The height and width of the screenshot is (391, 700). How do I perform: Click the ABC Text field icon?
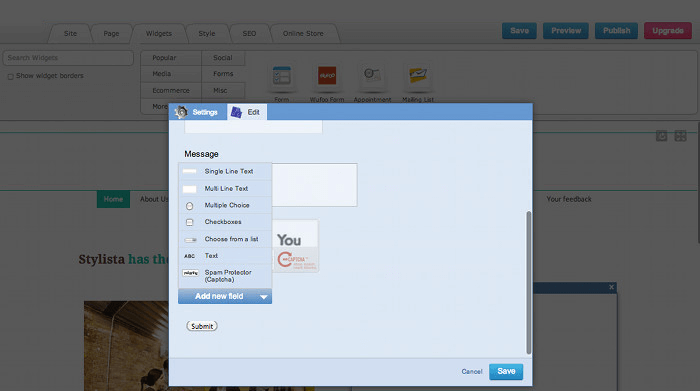coord(189,256)
